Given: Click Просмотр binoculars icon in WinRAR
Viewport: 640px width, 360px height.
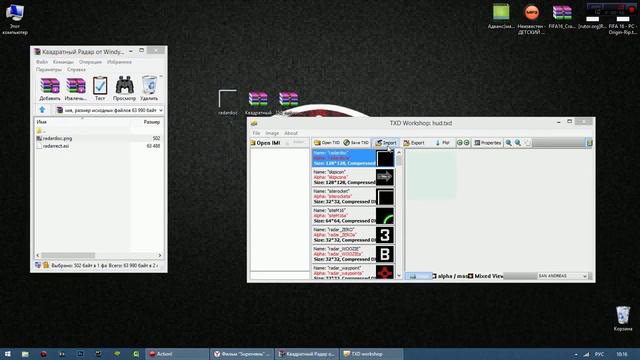Looking at the screenshot, I should (x=124, y=89).
